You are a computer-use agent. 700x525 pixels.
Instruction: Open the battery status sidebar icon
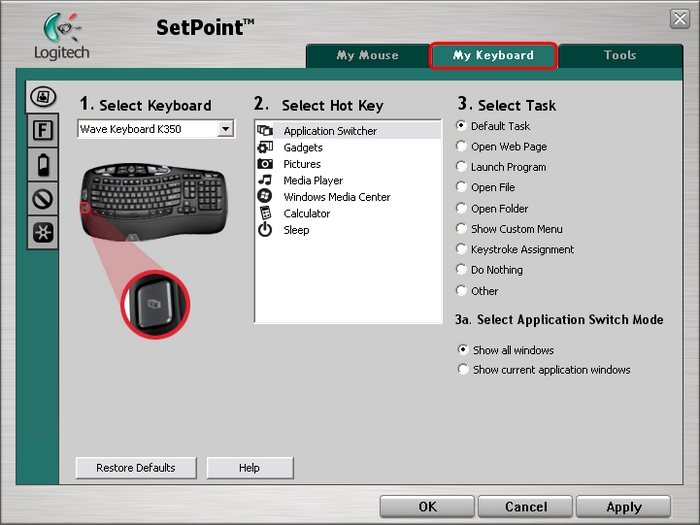(x=42, y=164)
